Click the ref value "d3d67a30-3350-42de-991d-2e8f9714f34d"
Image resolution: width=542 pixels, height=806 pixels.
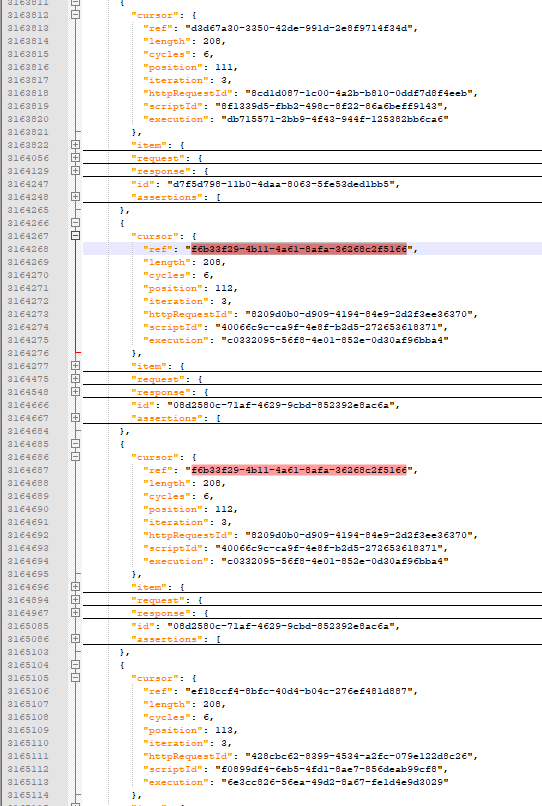[x=299, y=28]
